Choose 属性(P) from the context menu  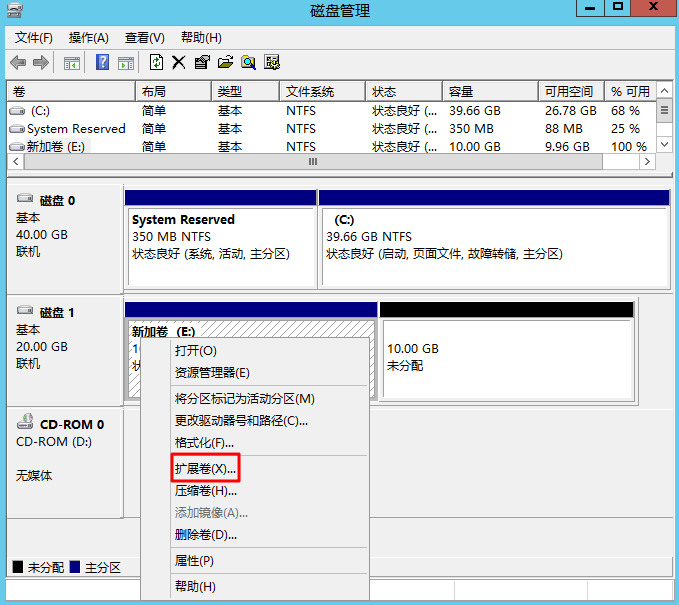coord(269,561)
